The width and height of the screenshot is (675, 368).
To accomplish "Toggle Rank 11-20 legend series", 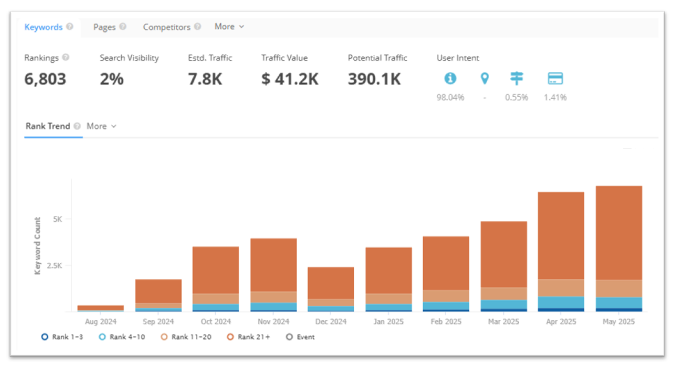I will click(x=186, y=337).
